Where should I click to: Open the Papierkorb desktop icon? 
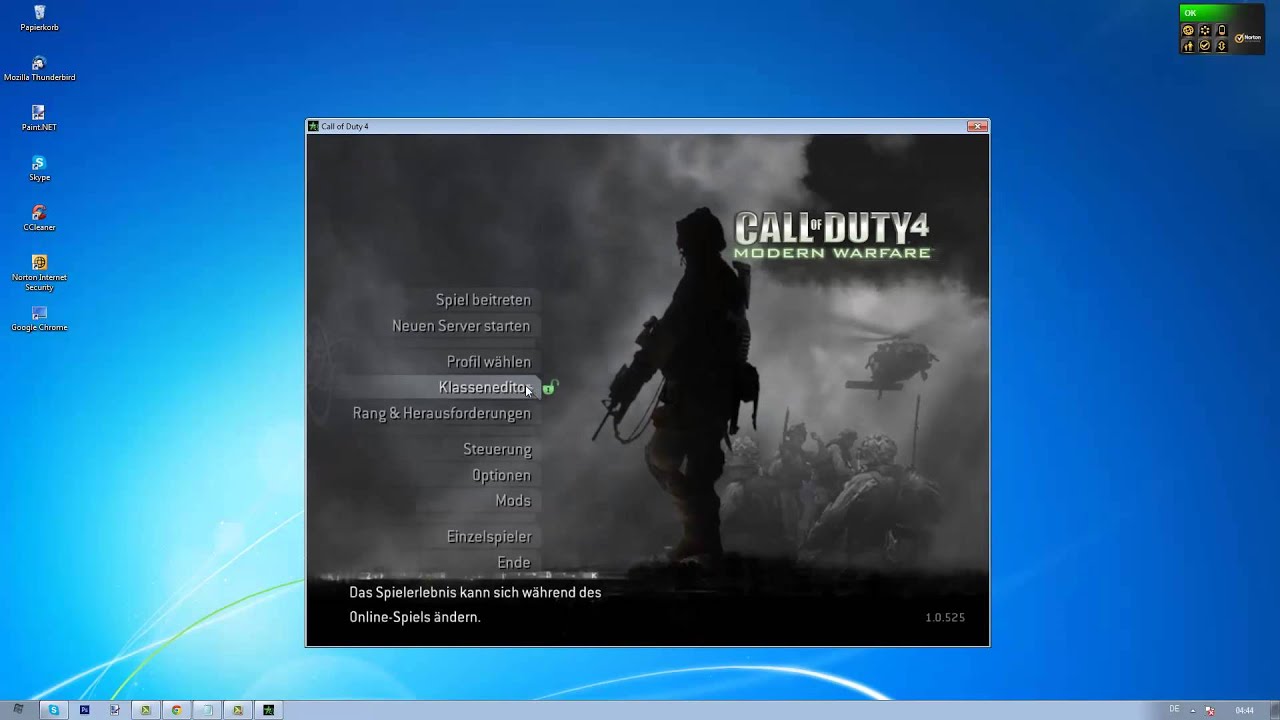pos(39,18)
